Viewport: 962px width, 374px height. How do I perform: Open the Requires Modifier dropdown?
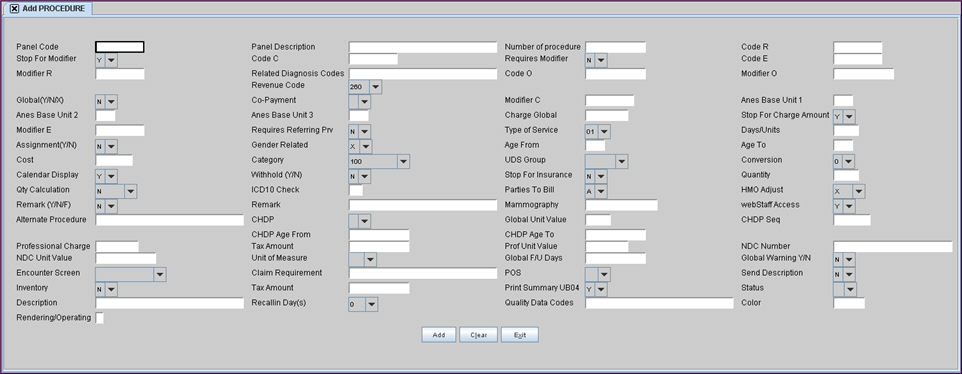click(x=601, y=60)
